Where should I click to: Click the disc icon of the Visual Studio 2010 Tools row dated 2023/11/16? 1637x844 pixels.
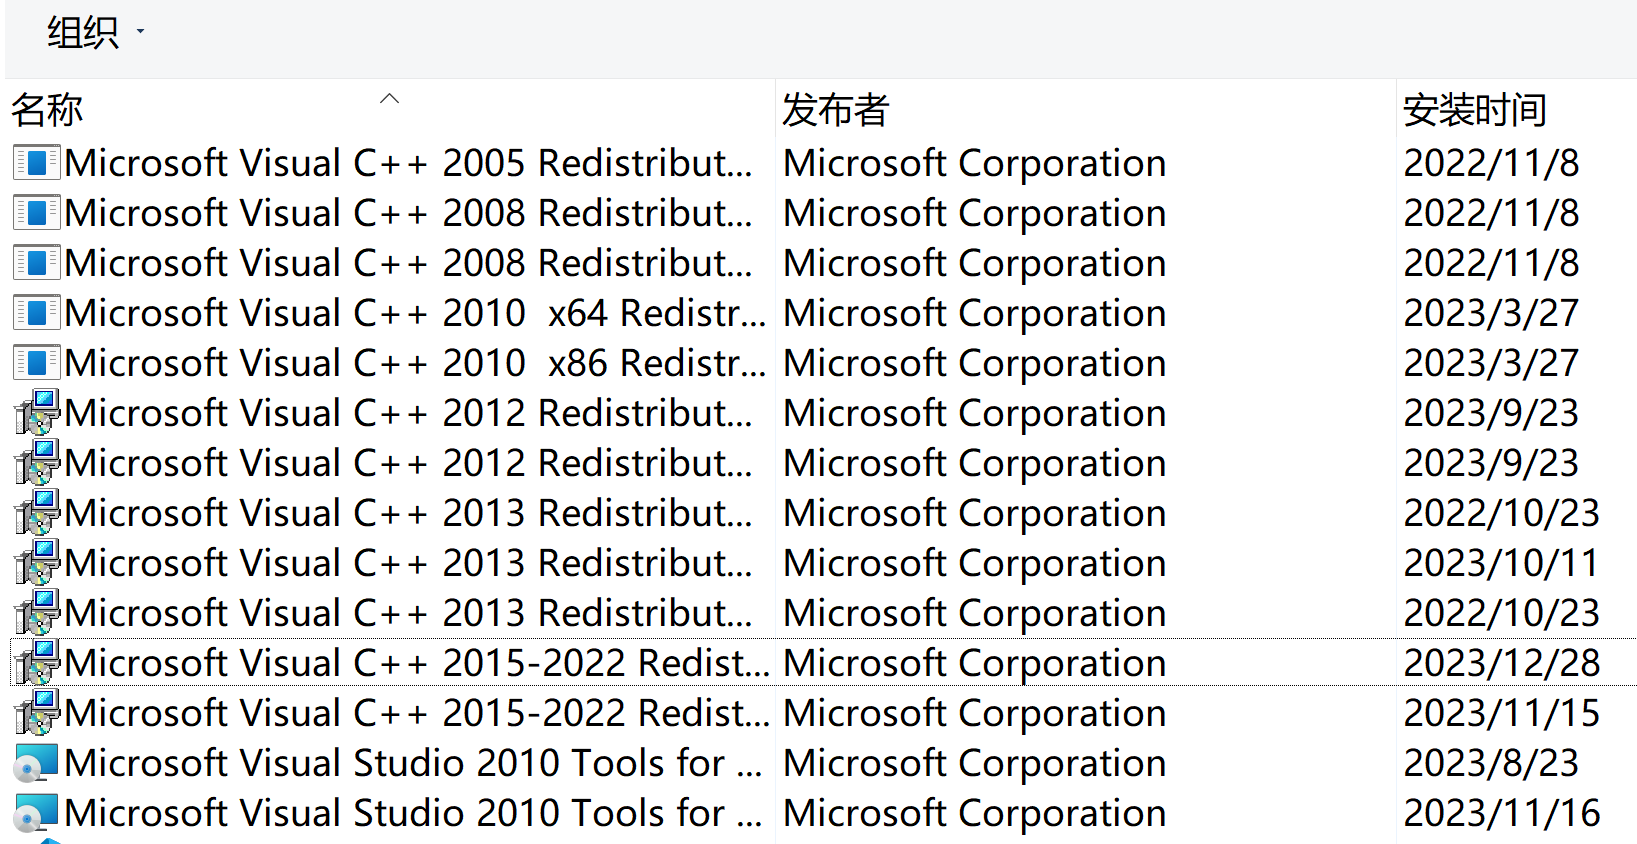[x=37, y=813]
